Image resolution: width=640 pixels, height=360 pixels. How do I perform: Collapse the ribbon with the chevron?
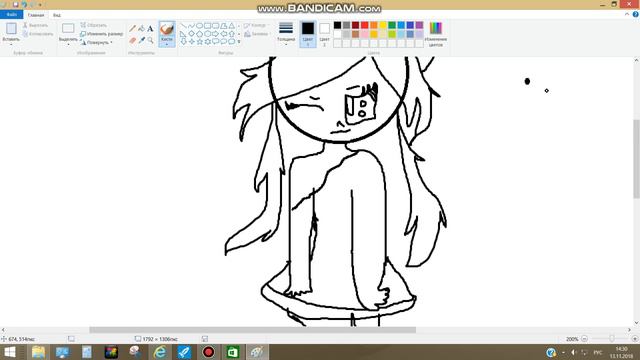pyautogui.click(x=627, y=14)
